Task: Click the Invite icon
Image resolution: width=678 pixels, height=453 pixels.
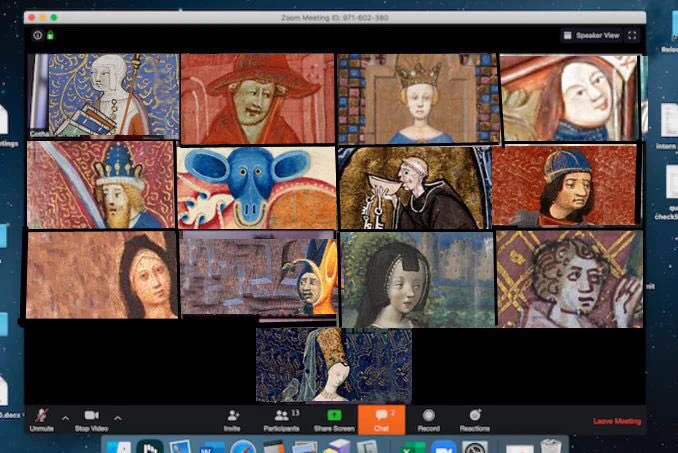Action: click(233, 415)
